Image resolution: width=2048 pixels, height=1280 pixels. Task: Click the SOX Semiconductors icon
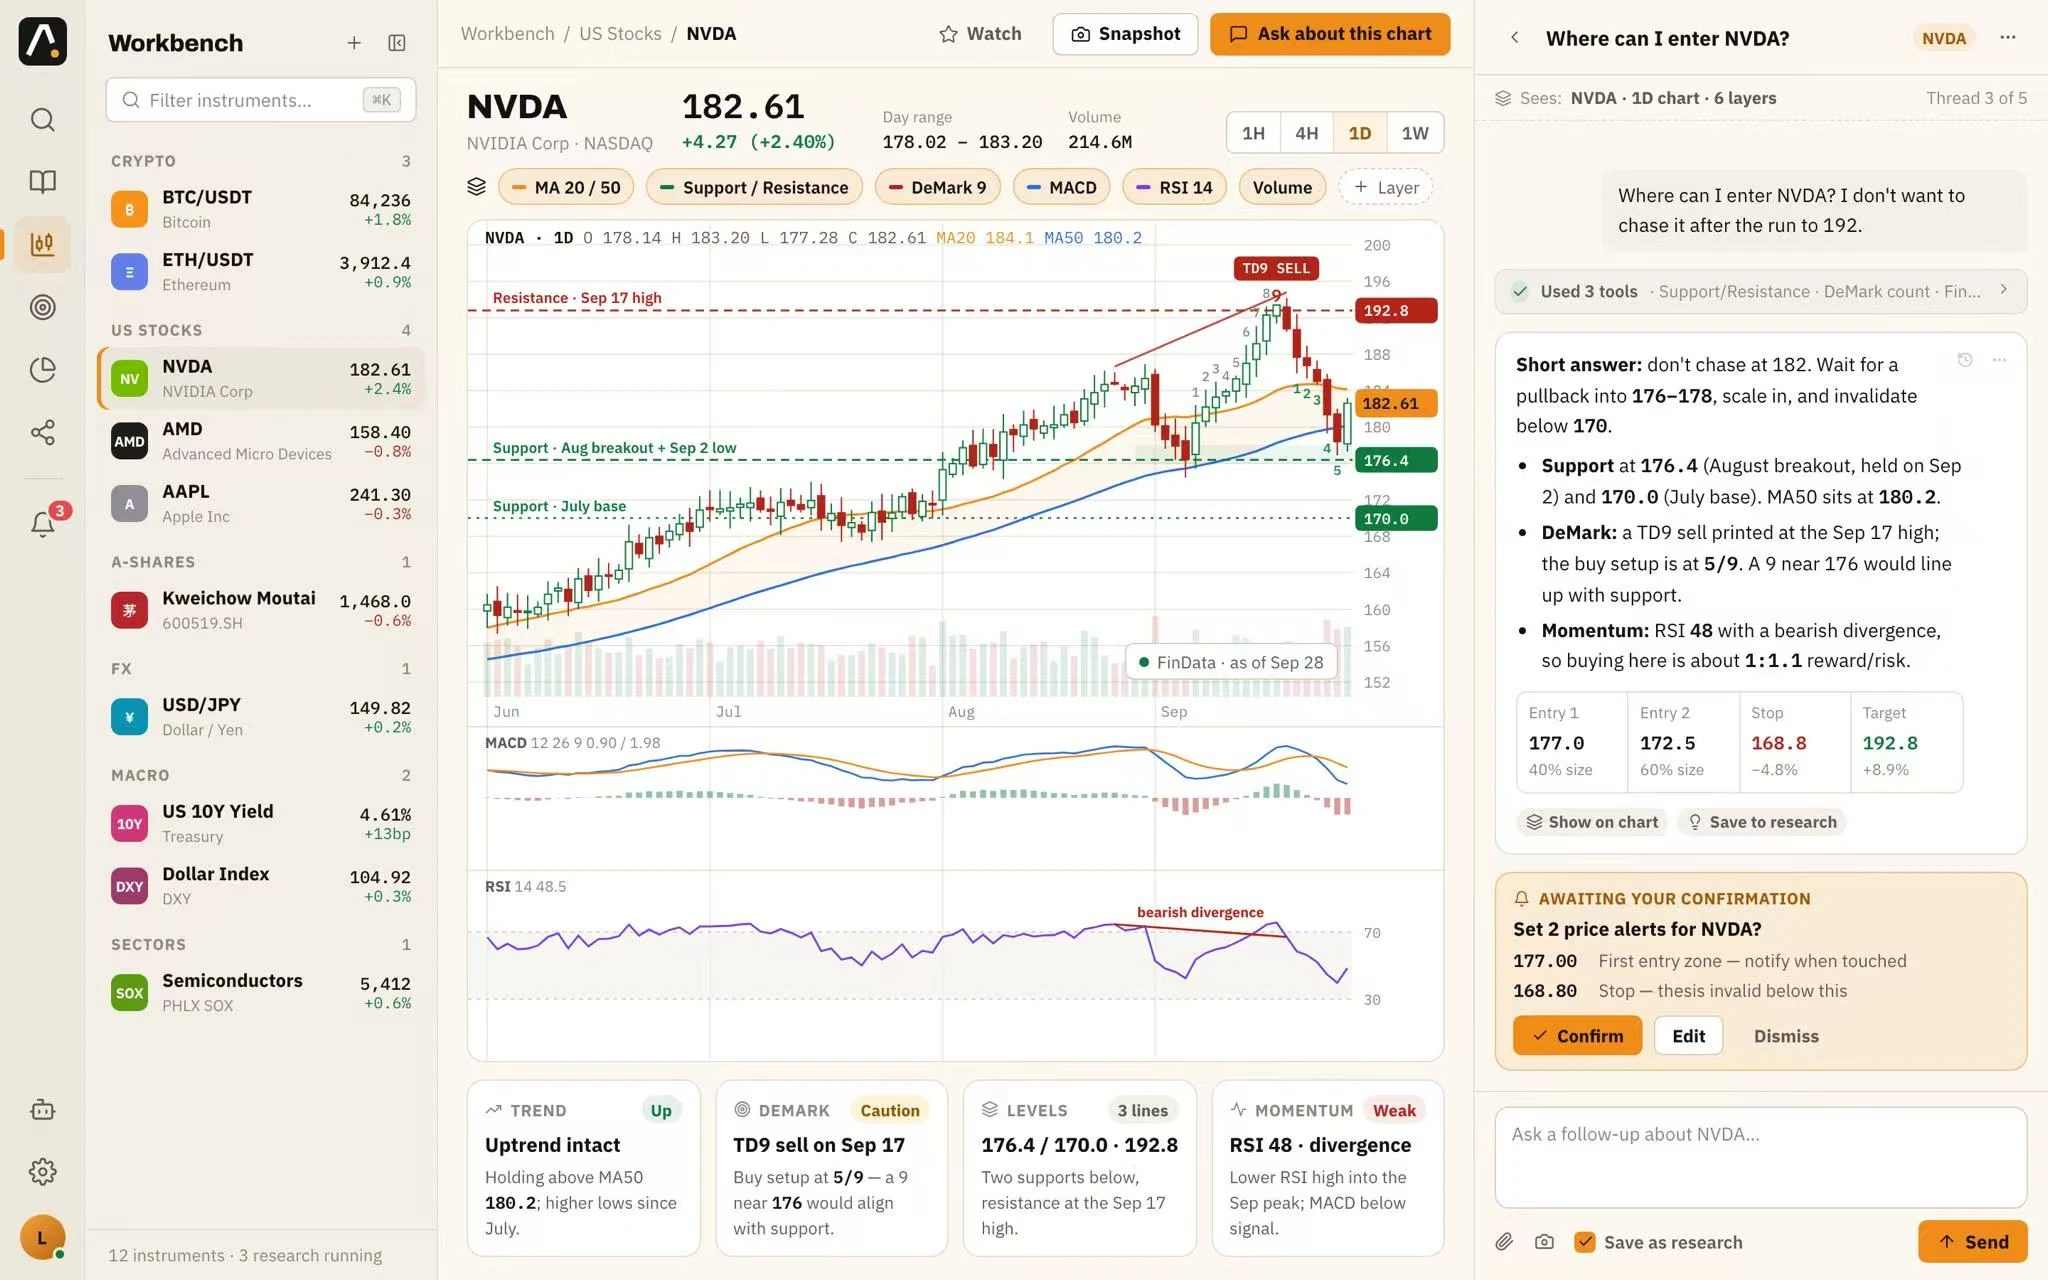(x=129, y=993)
